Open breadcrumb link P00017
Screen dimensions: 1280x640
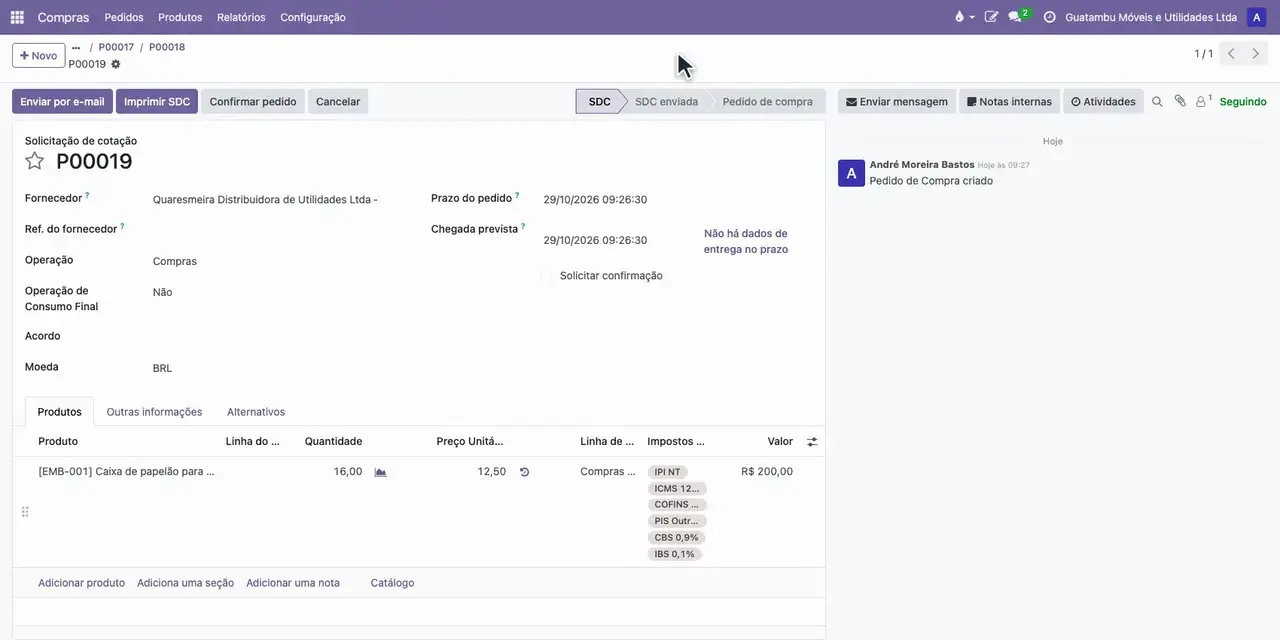116,47
